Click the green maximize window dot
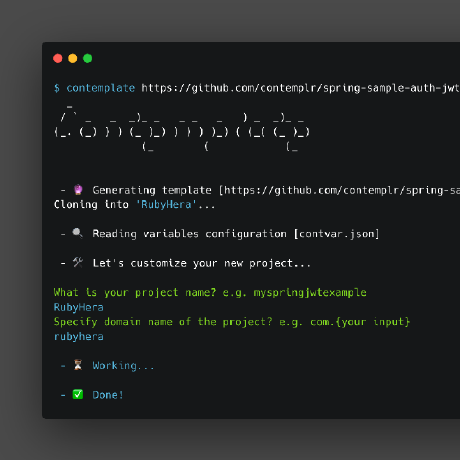This screenshot has width=460, height=460. [x=88, y=58]
